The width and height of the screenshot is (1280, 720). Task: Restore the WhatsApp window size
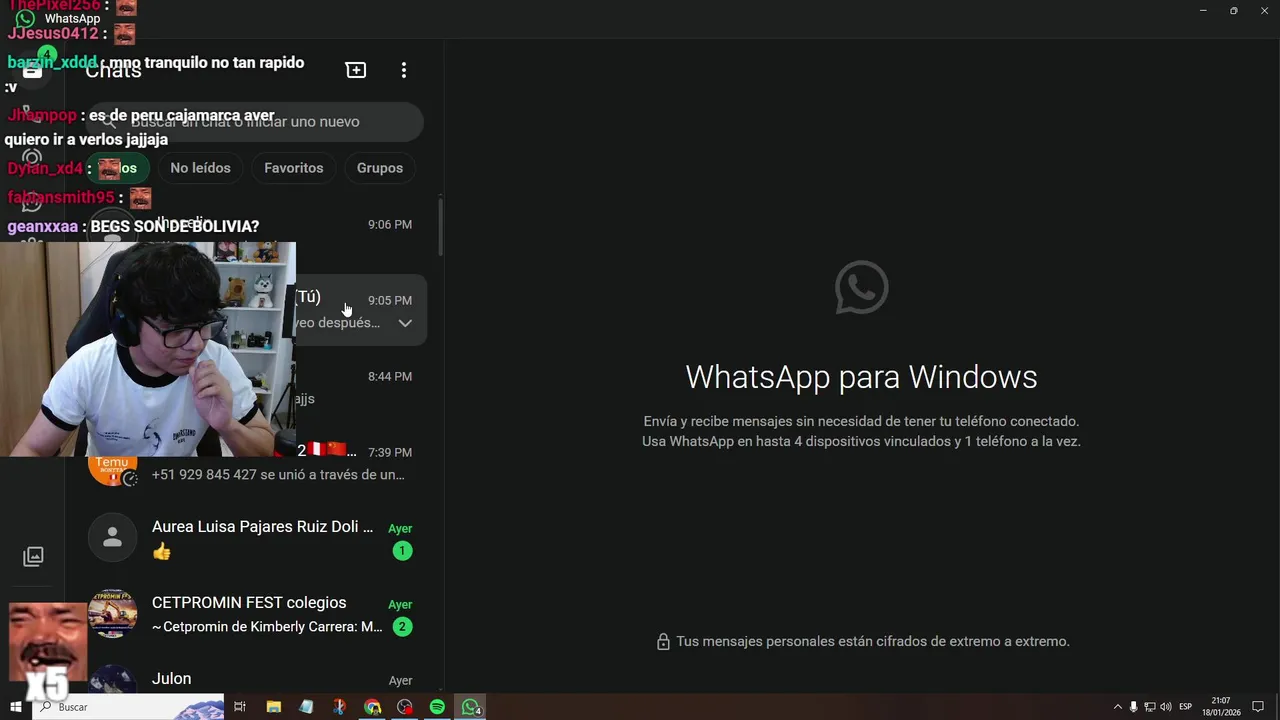click(1233, 10)
